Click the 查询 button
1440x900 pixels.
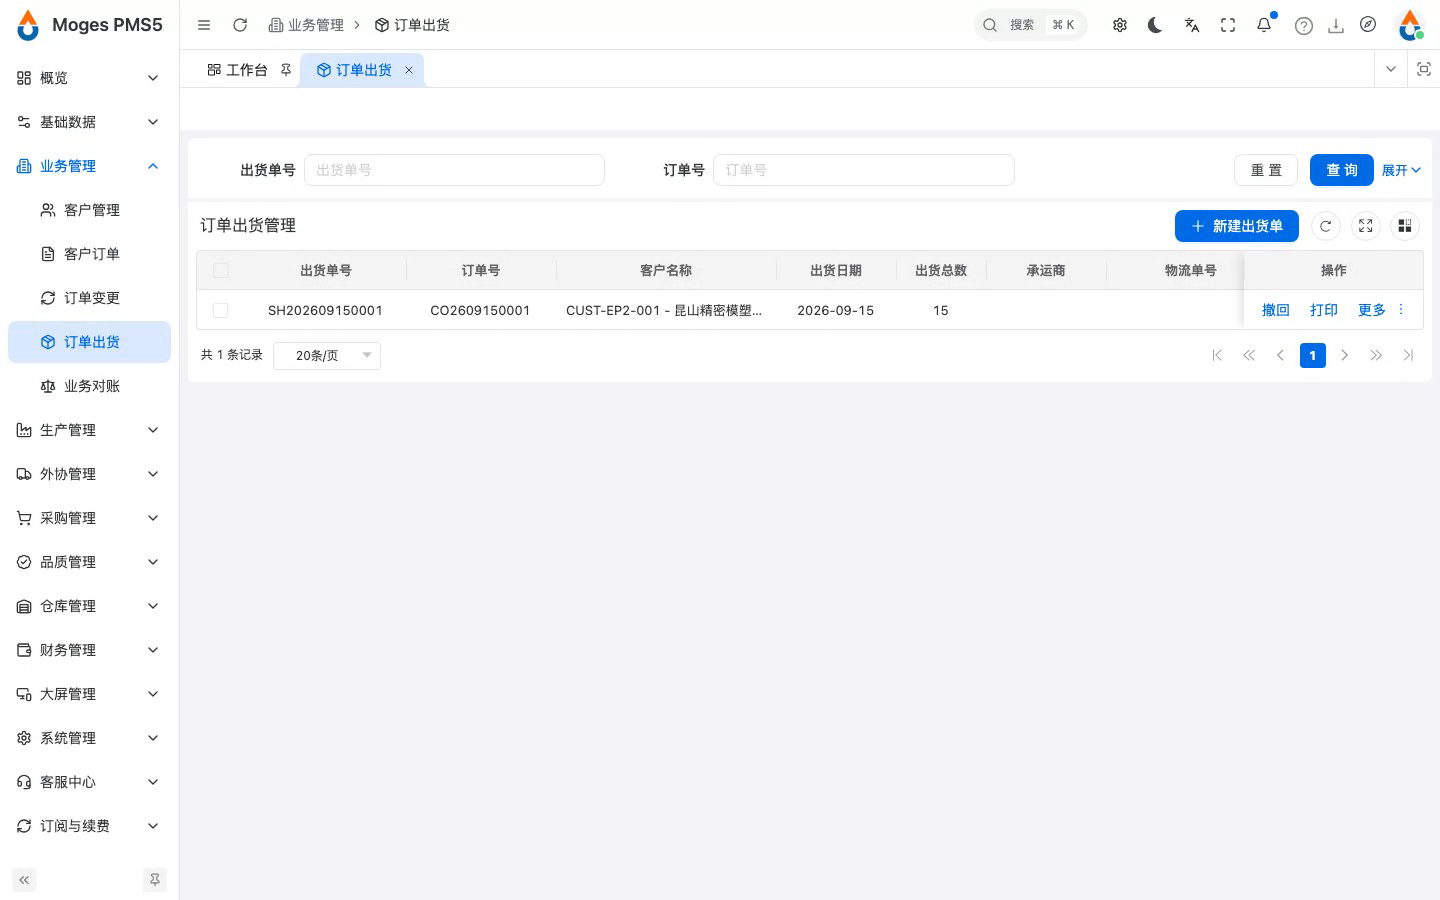[x=1341, y=170]
